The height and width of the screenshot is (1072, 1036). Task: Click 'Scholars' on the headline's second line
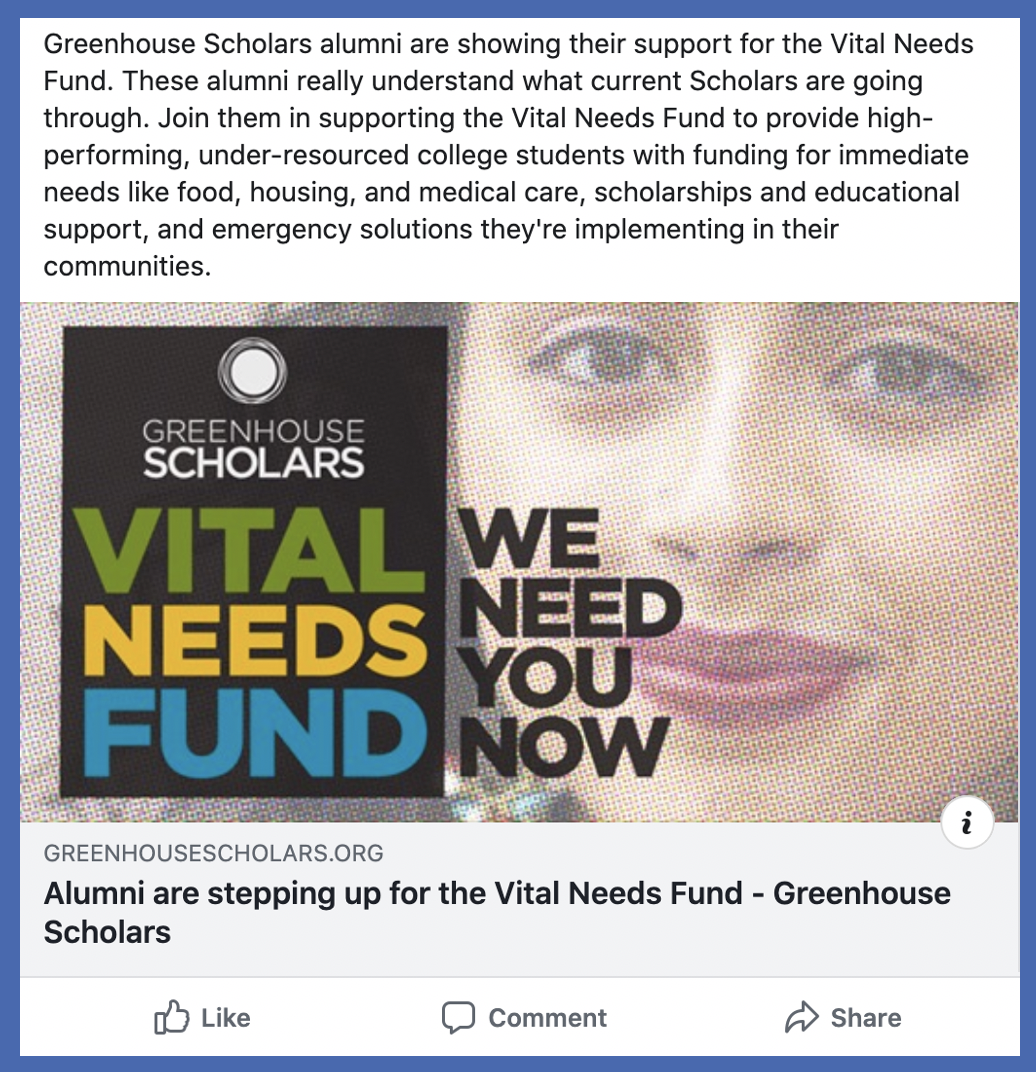[107, 933]
